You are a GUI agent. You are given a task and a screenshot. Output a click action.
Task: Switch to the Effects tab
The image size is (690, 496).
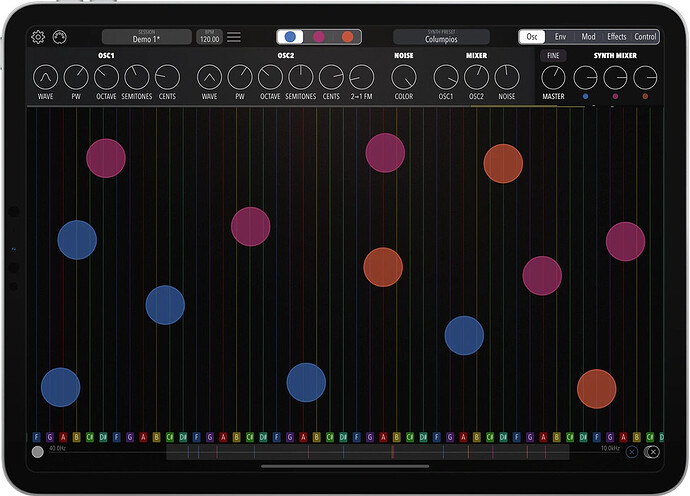pos(617,37)
